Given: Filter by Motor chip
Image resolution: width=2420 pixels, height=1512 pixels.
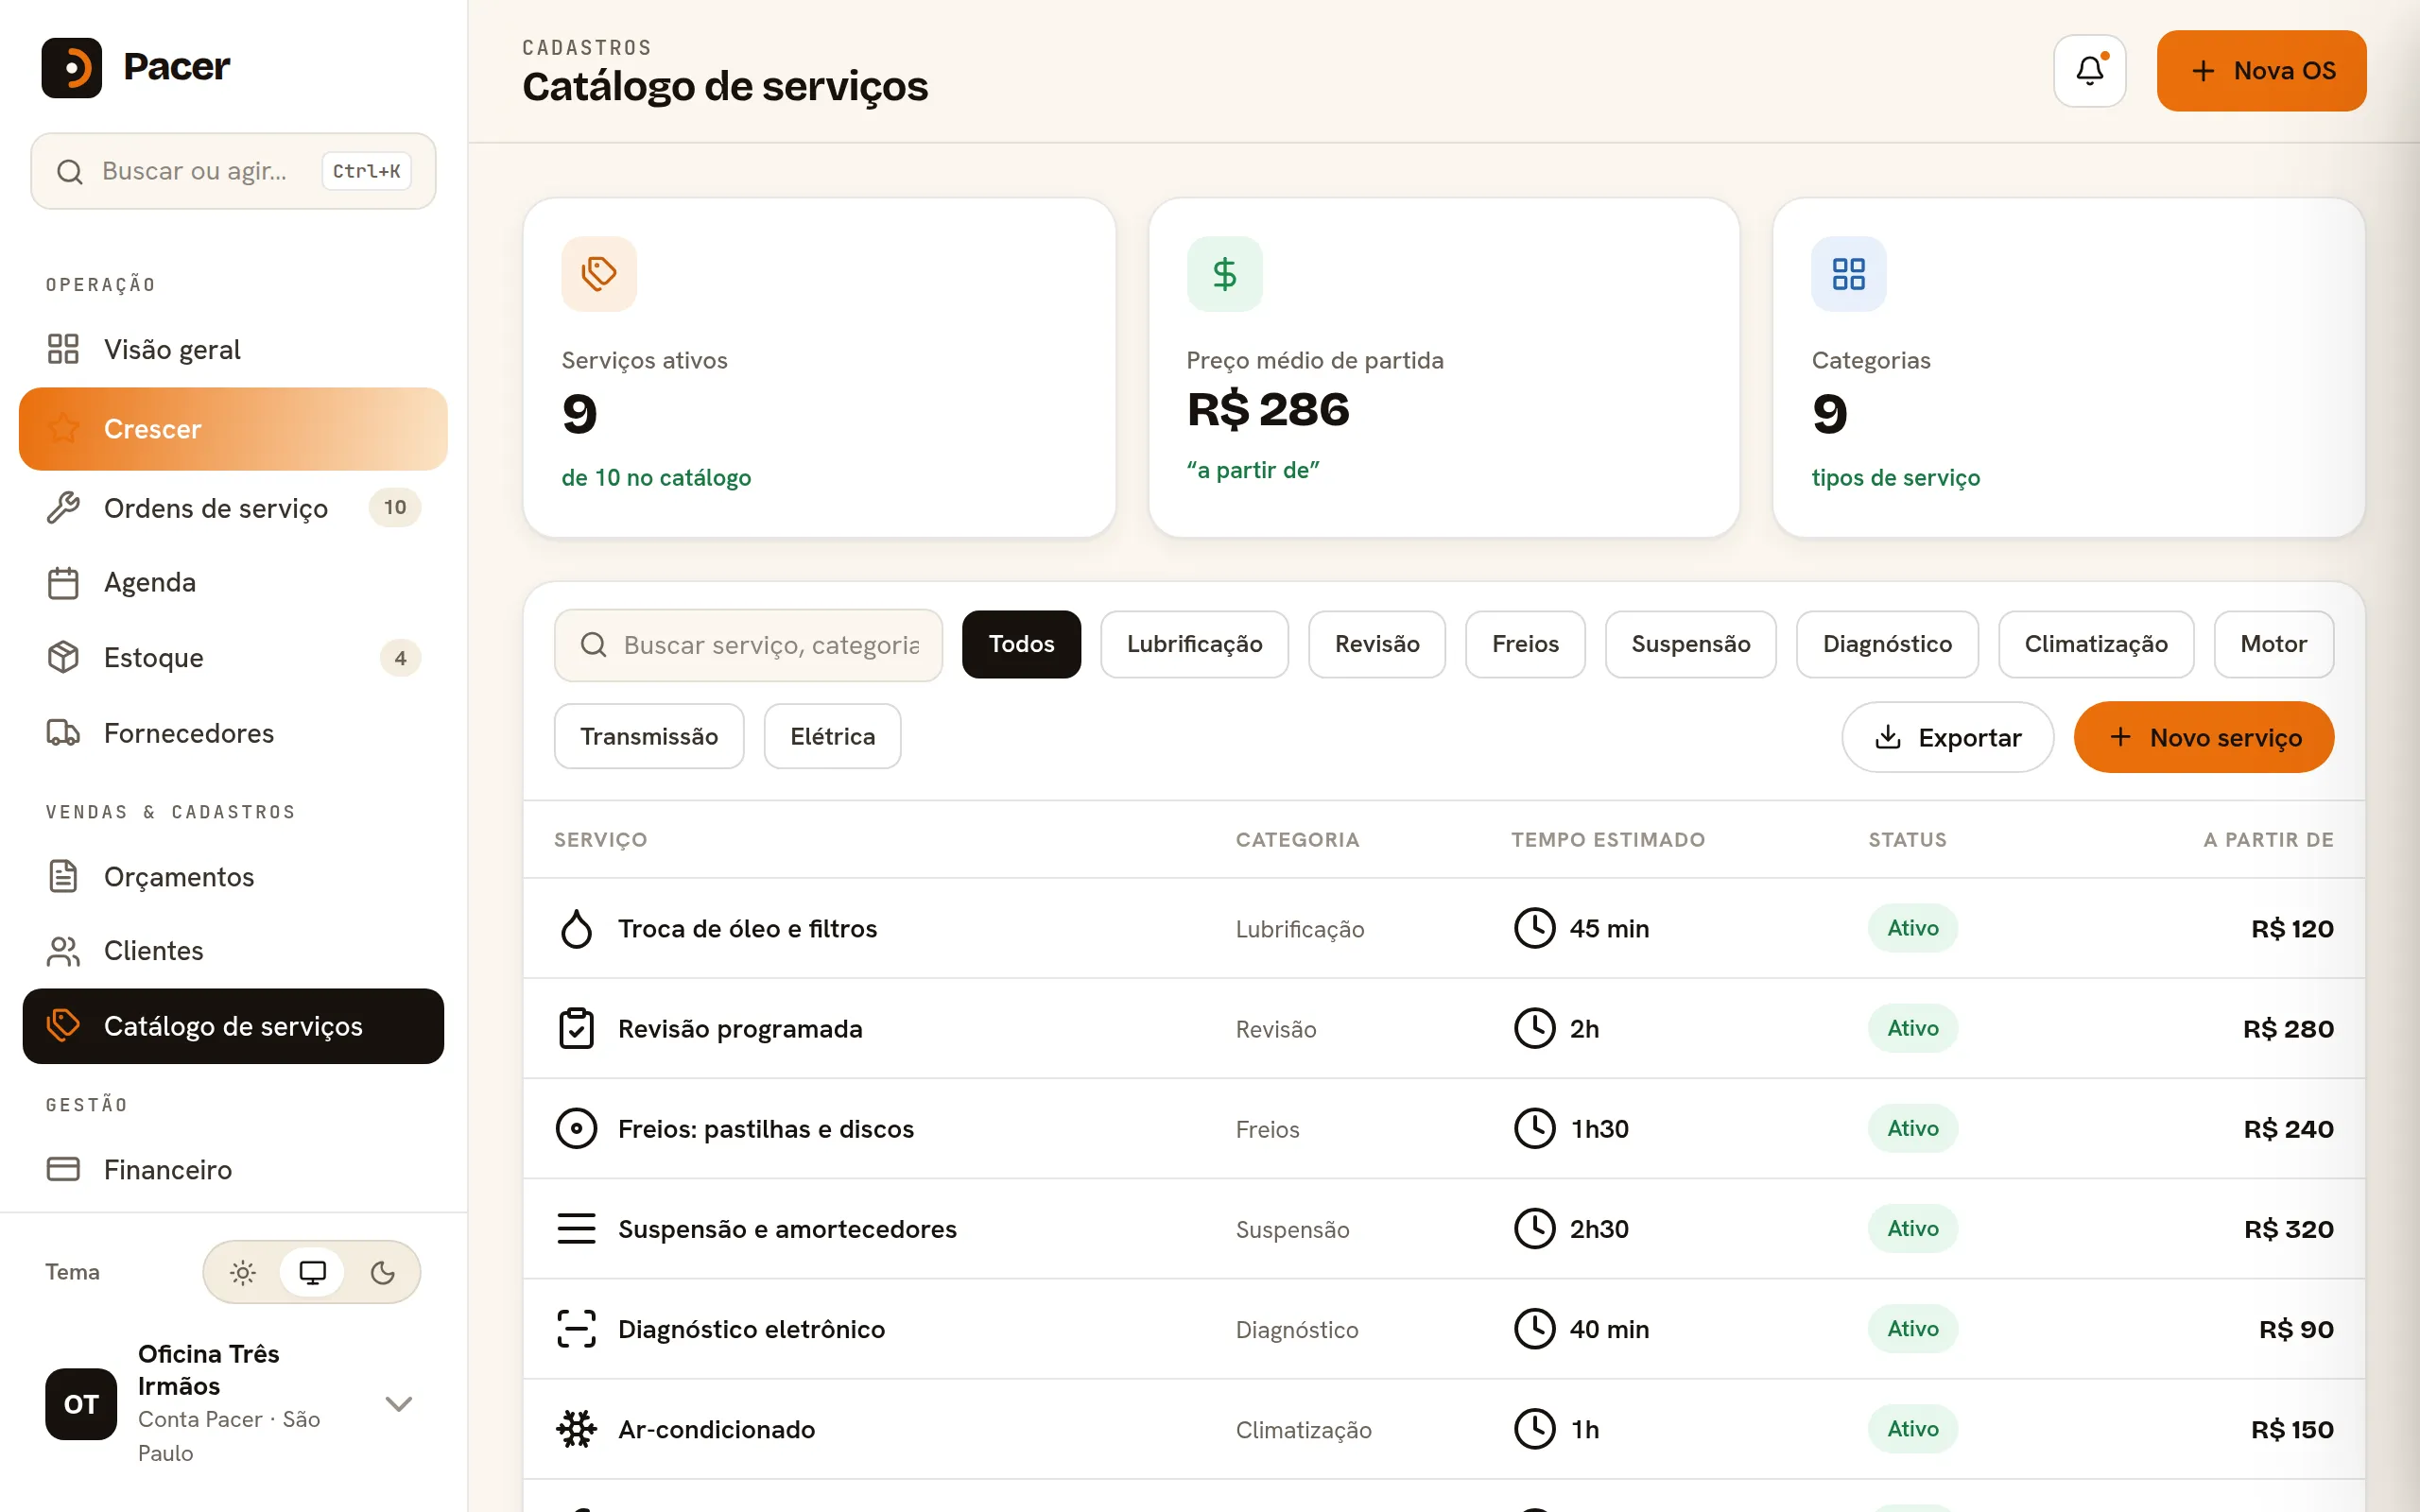Looking at the screenshot, I should [2273, 644].
